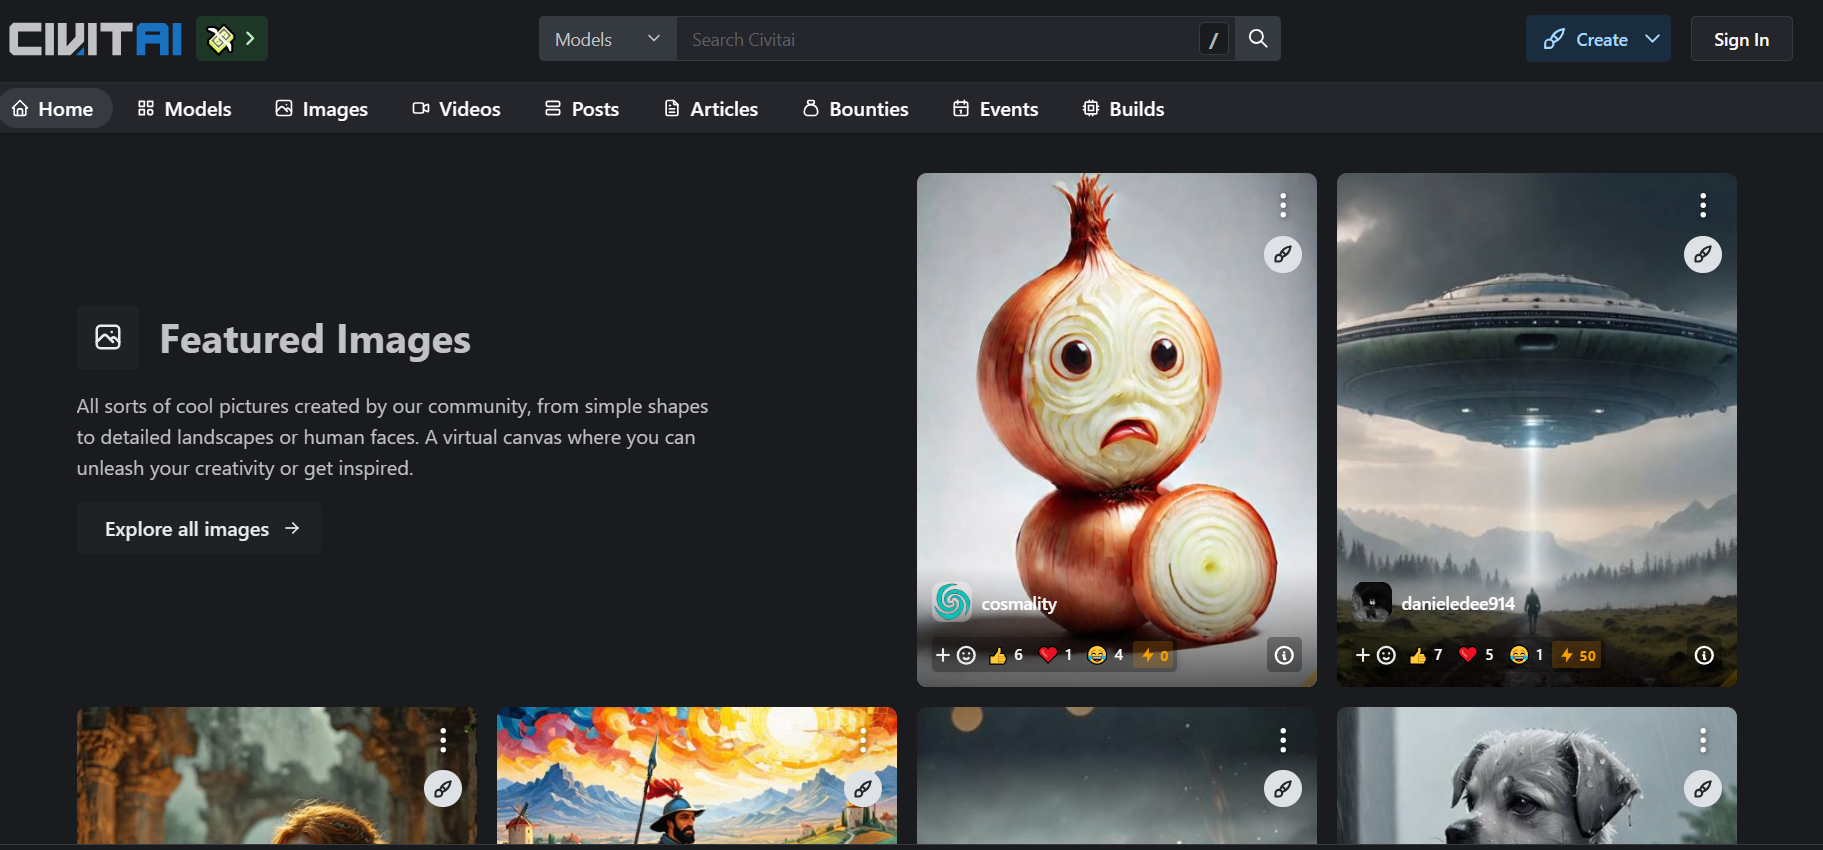1823x850 pixels.
Task: Open the Articles tab
Action: 711,108
